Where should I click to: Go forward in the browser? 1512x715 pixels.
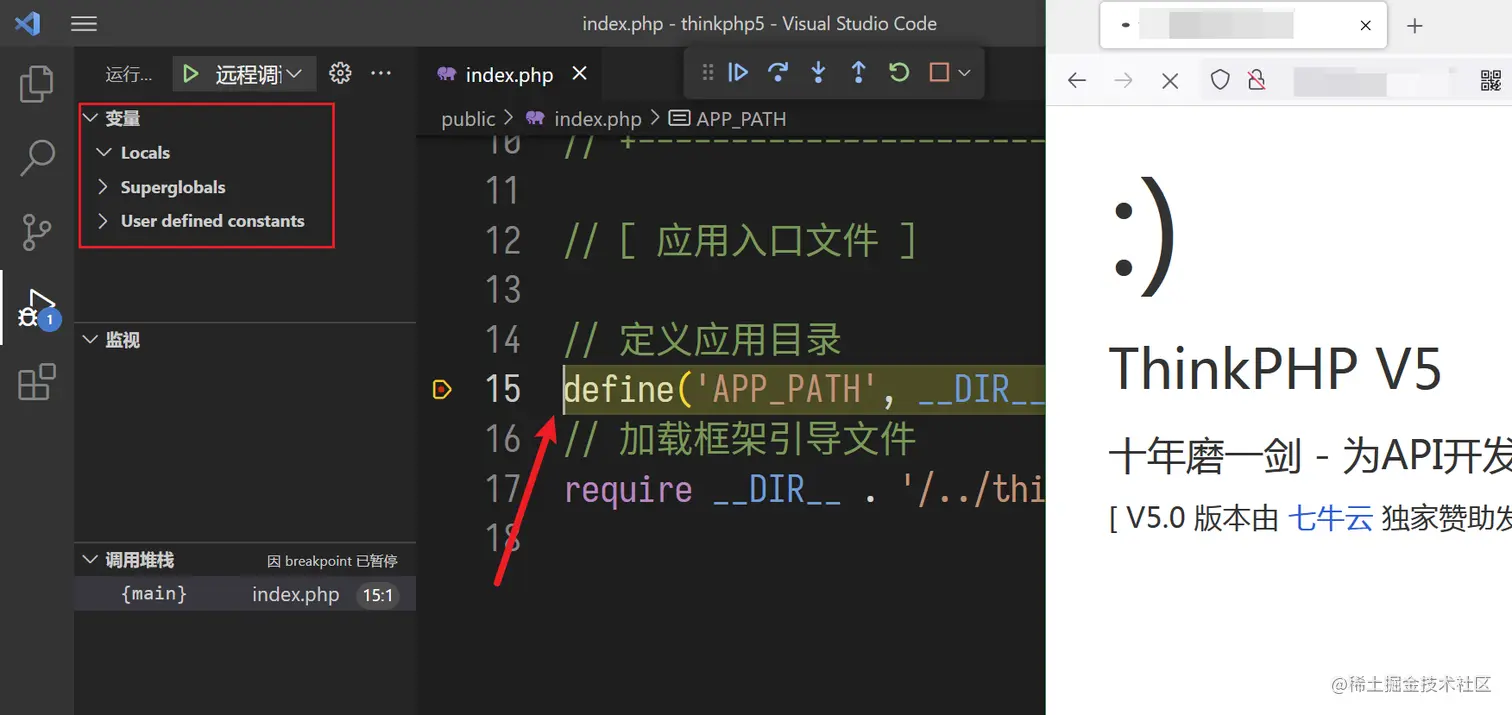[x=1123, y=80]
